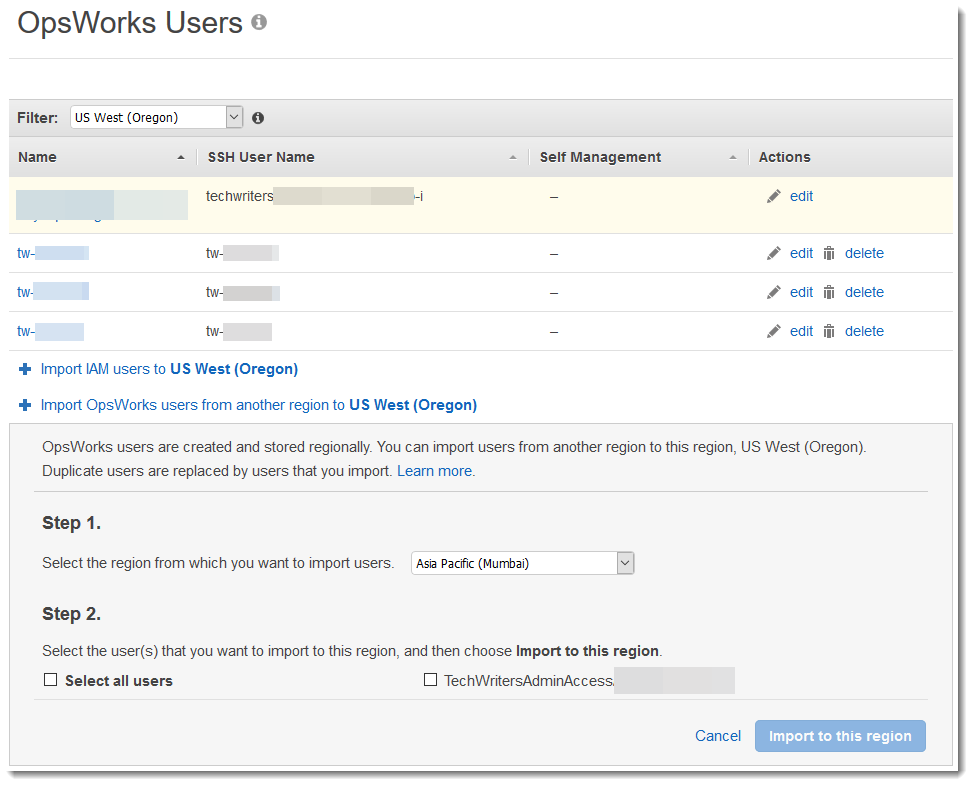Click the trash icon in the third tw- row
This screenshot has width=973, height=786.
pos(829,331)
